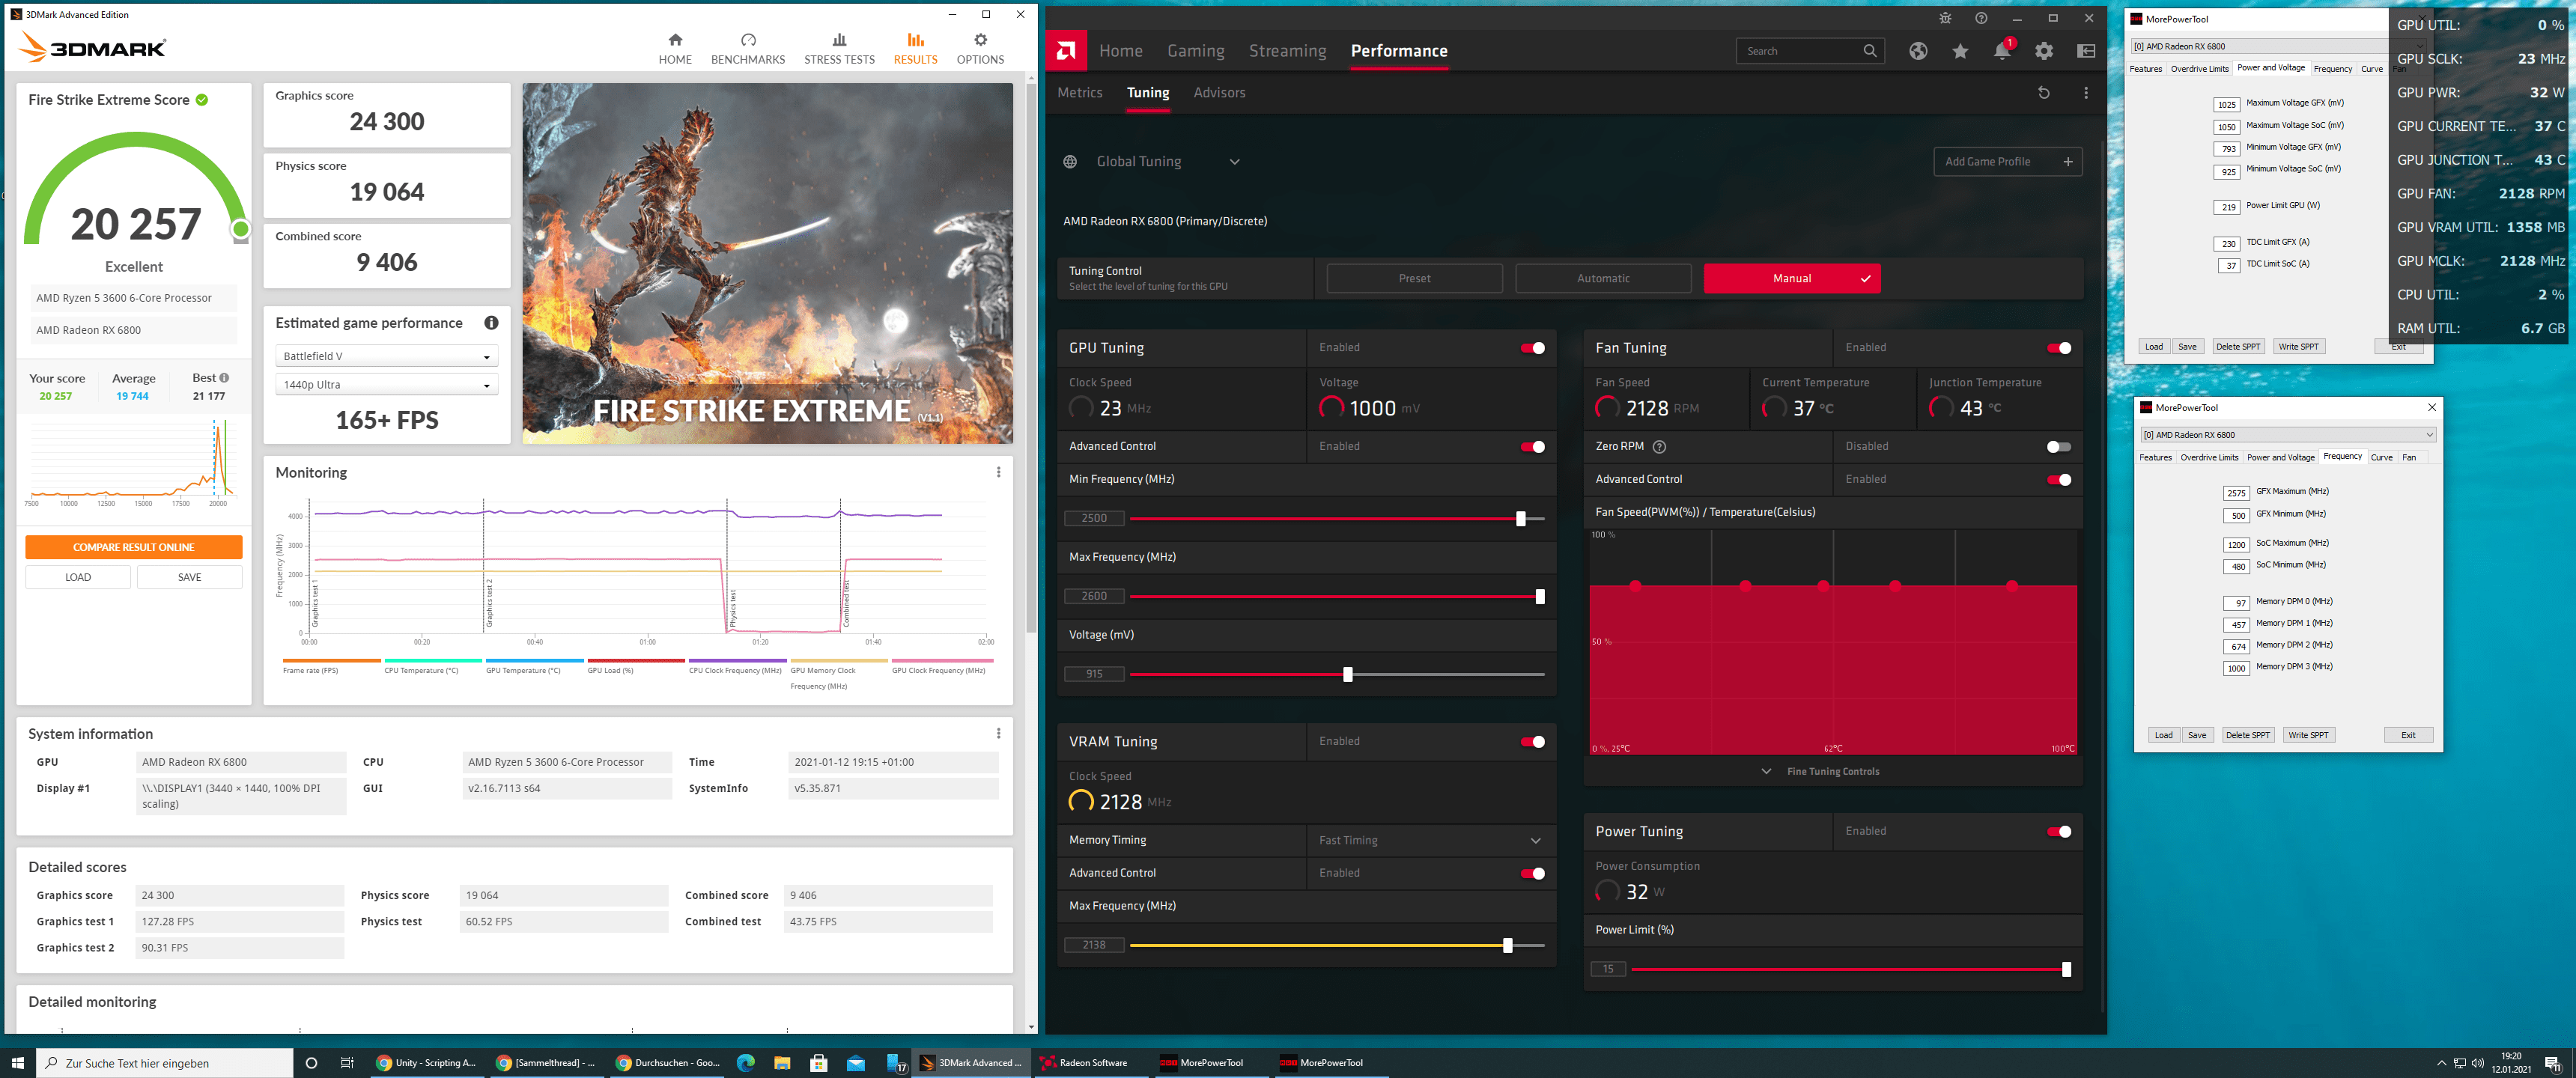The image size is (2576, 1078).
Task: Open the 1440p Ultra resolution dropdown
Action: coord(387,385)
